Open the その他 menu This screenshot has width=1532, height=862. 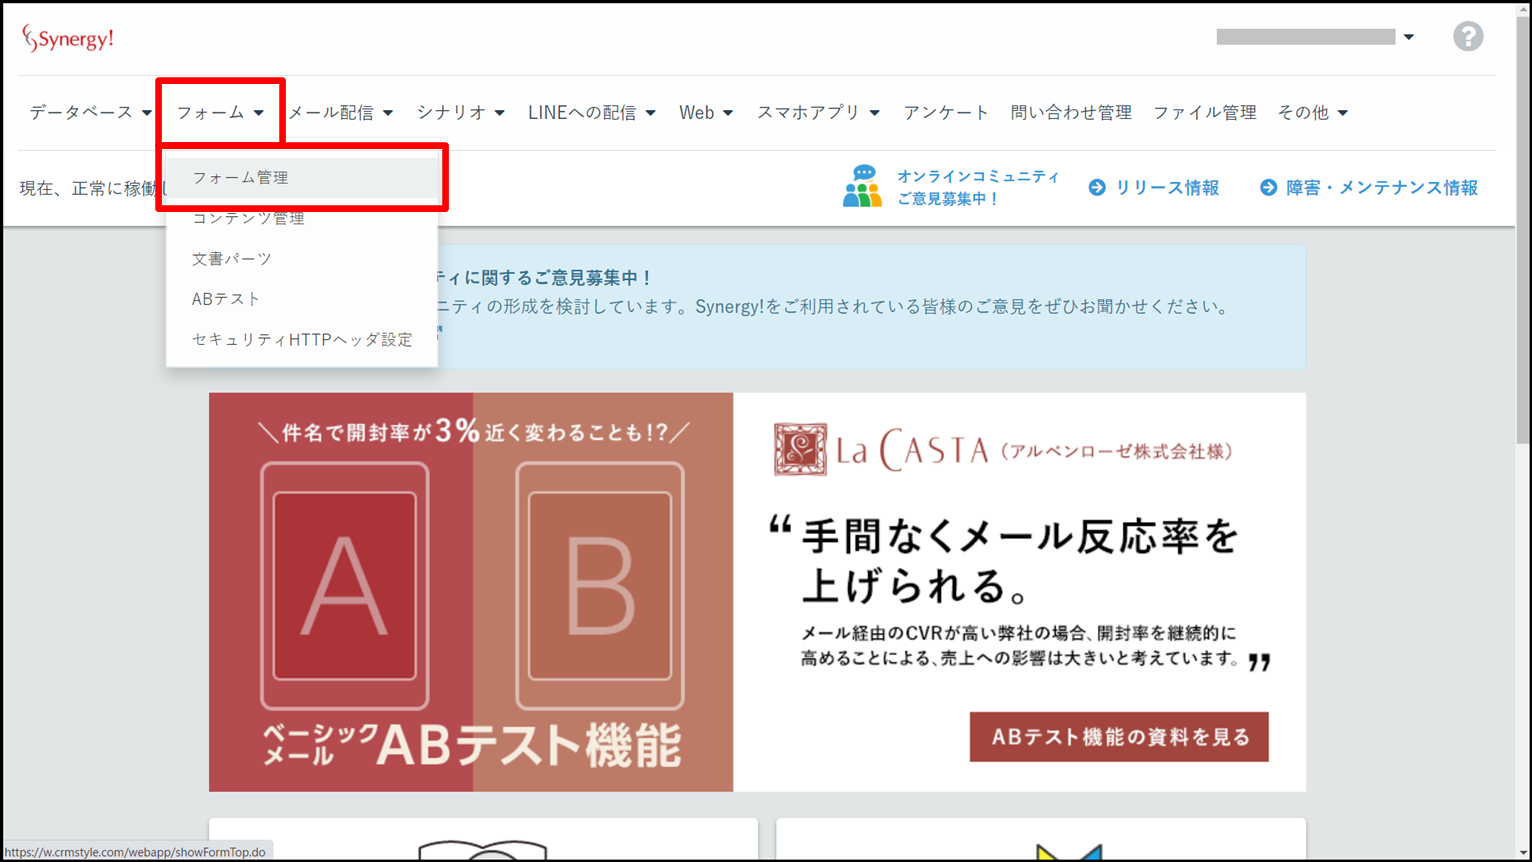pos(1313,112)
